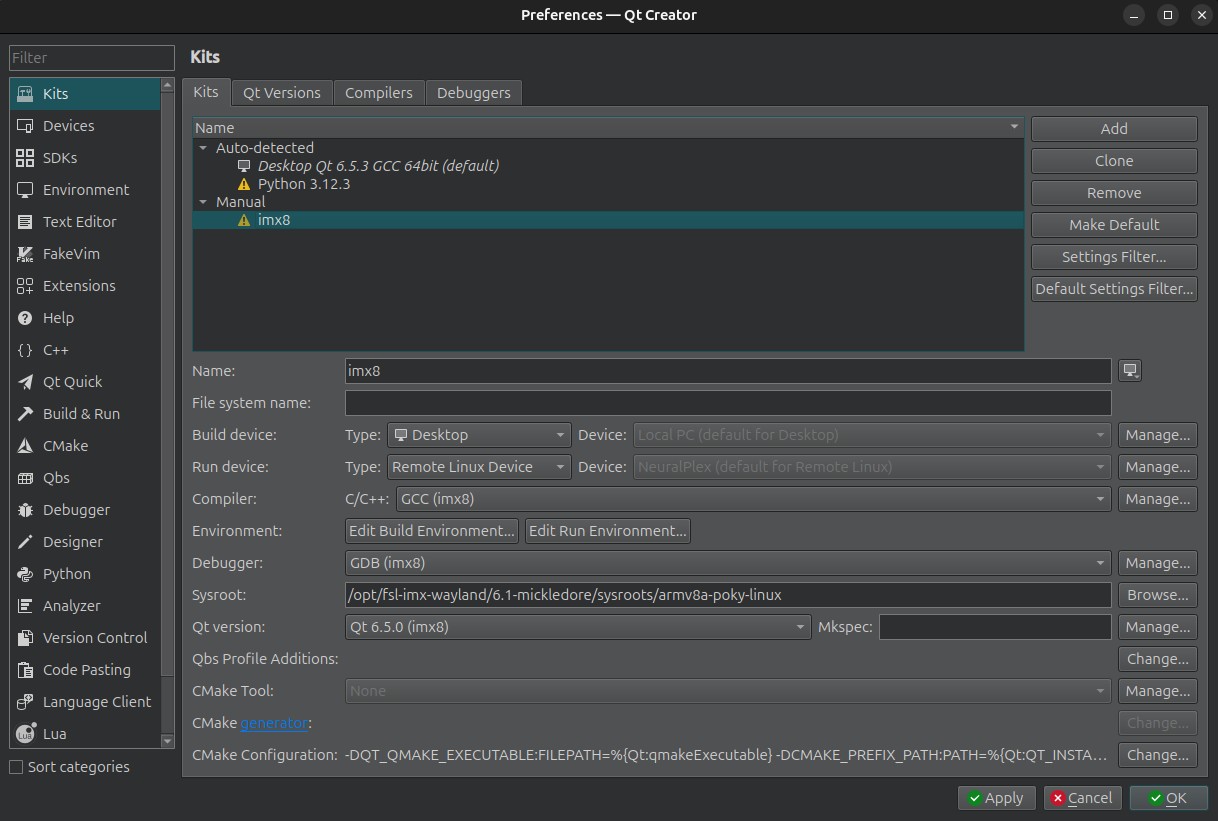Viewport: 1218px width, 821px height.
Task: Open the Version Control icon
Action: click(26, 638)
